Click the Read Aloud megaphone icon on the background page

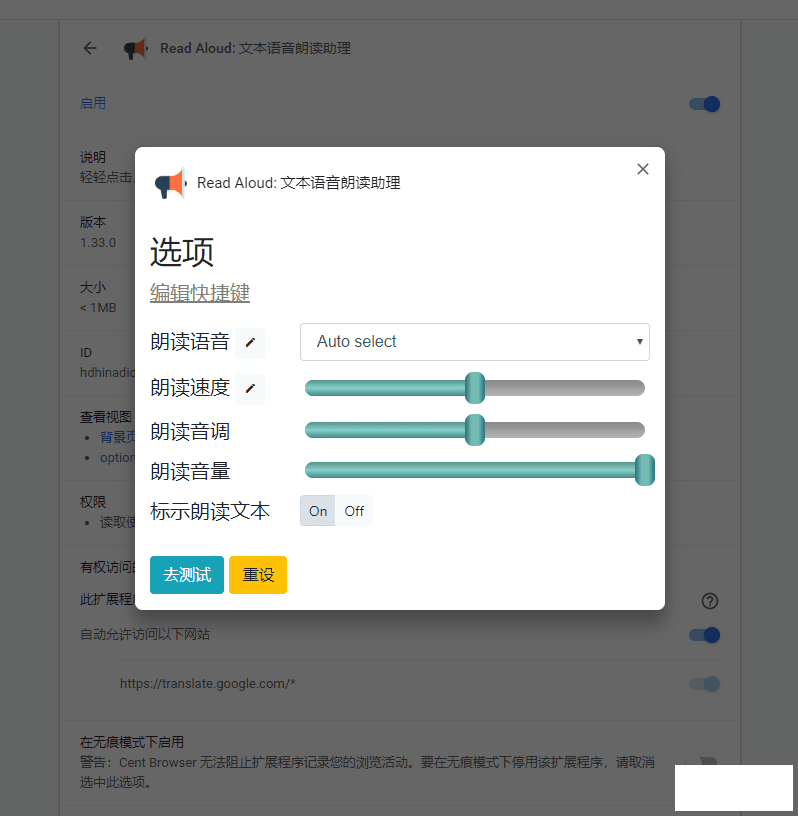[x=135, y=48]
